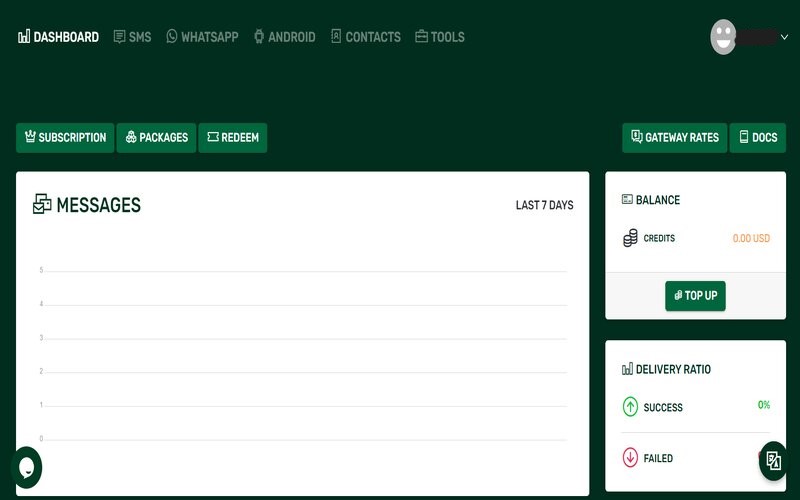Click the Redeem button
This screenshot has height=500, width=800.
(232, 138)
